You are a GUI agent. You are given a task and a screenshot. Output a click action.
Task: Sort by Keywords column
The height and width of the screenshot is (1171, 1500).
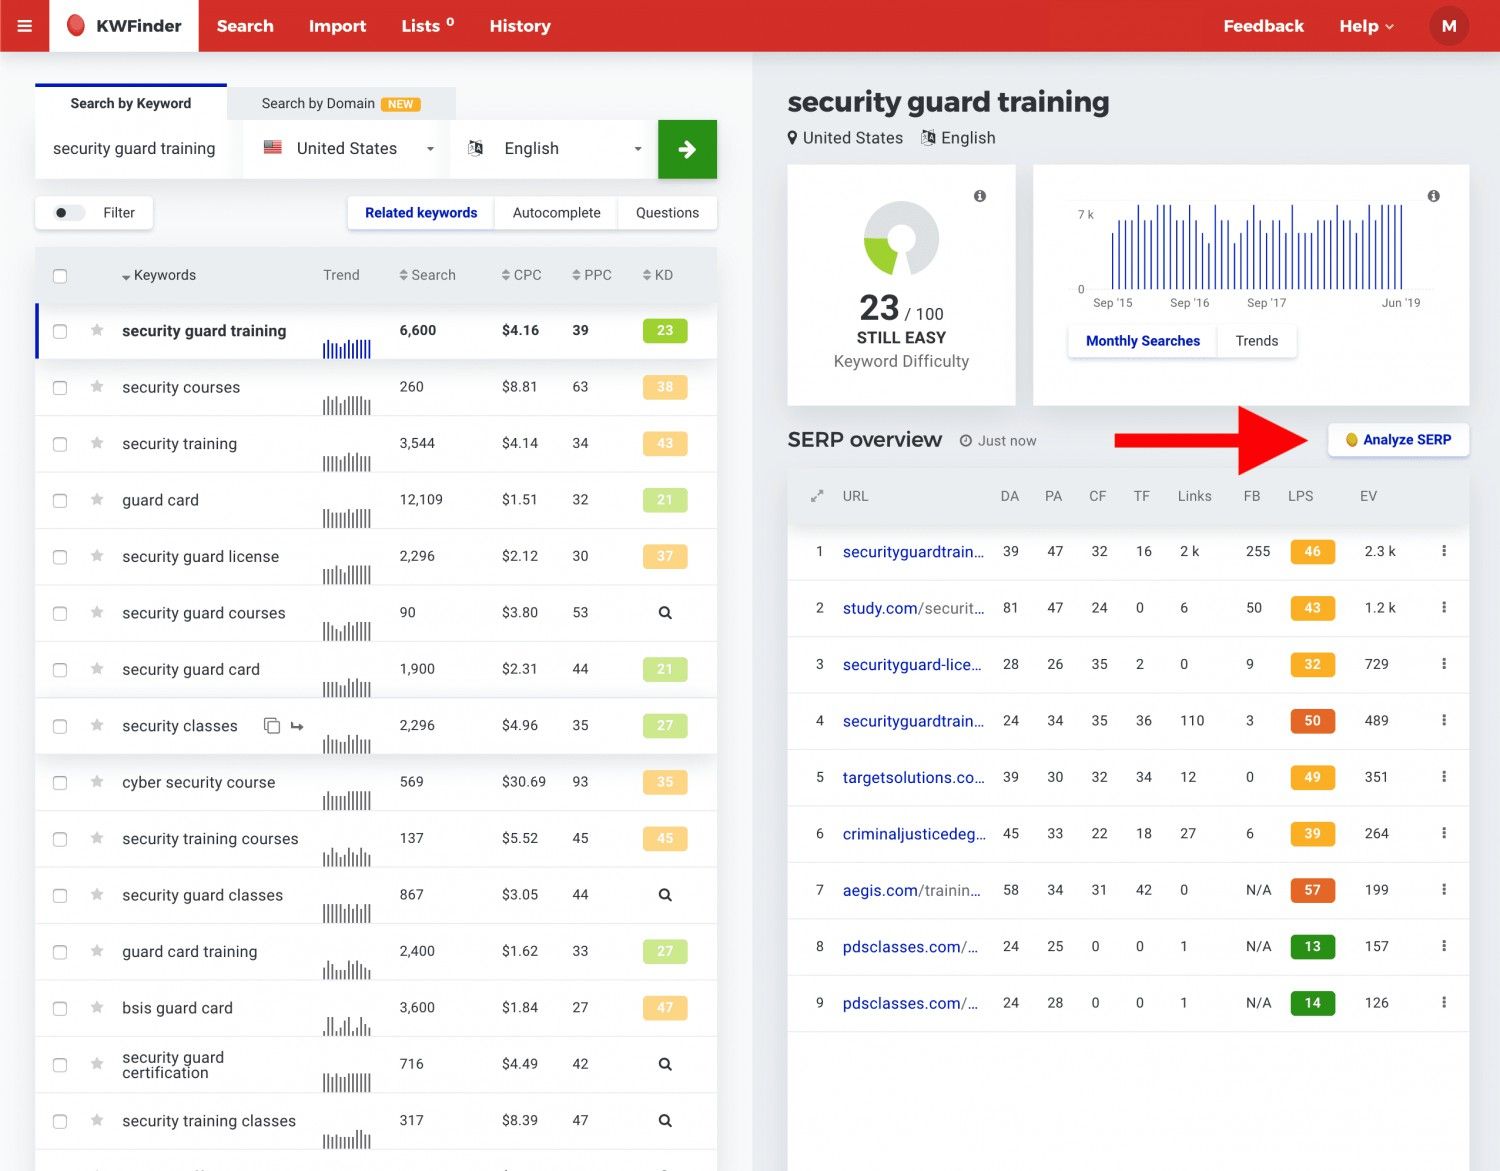click(x=158, y=275)
